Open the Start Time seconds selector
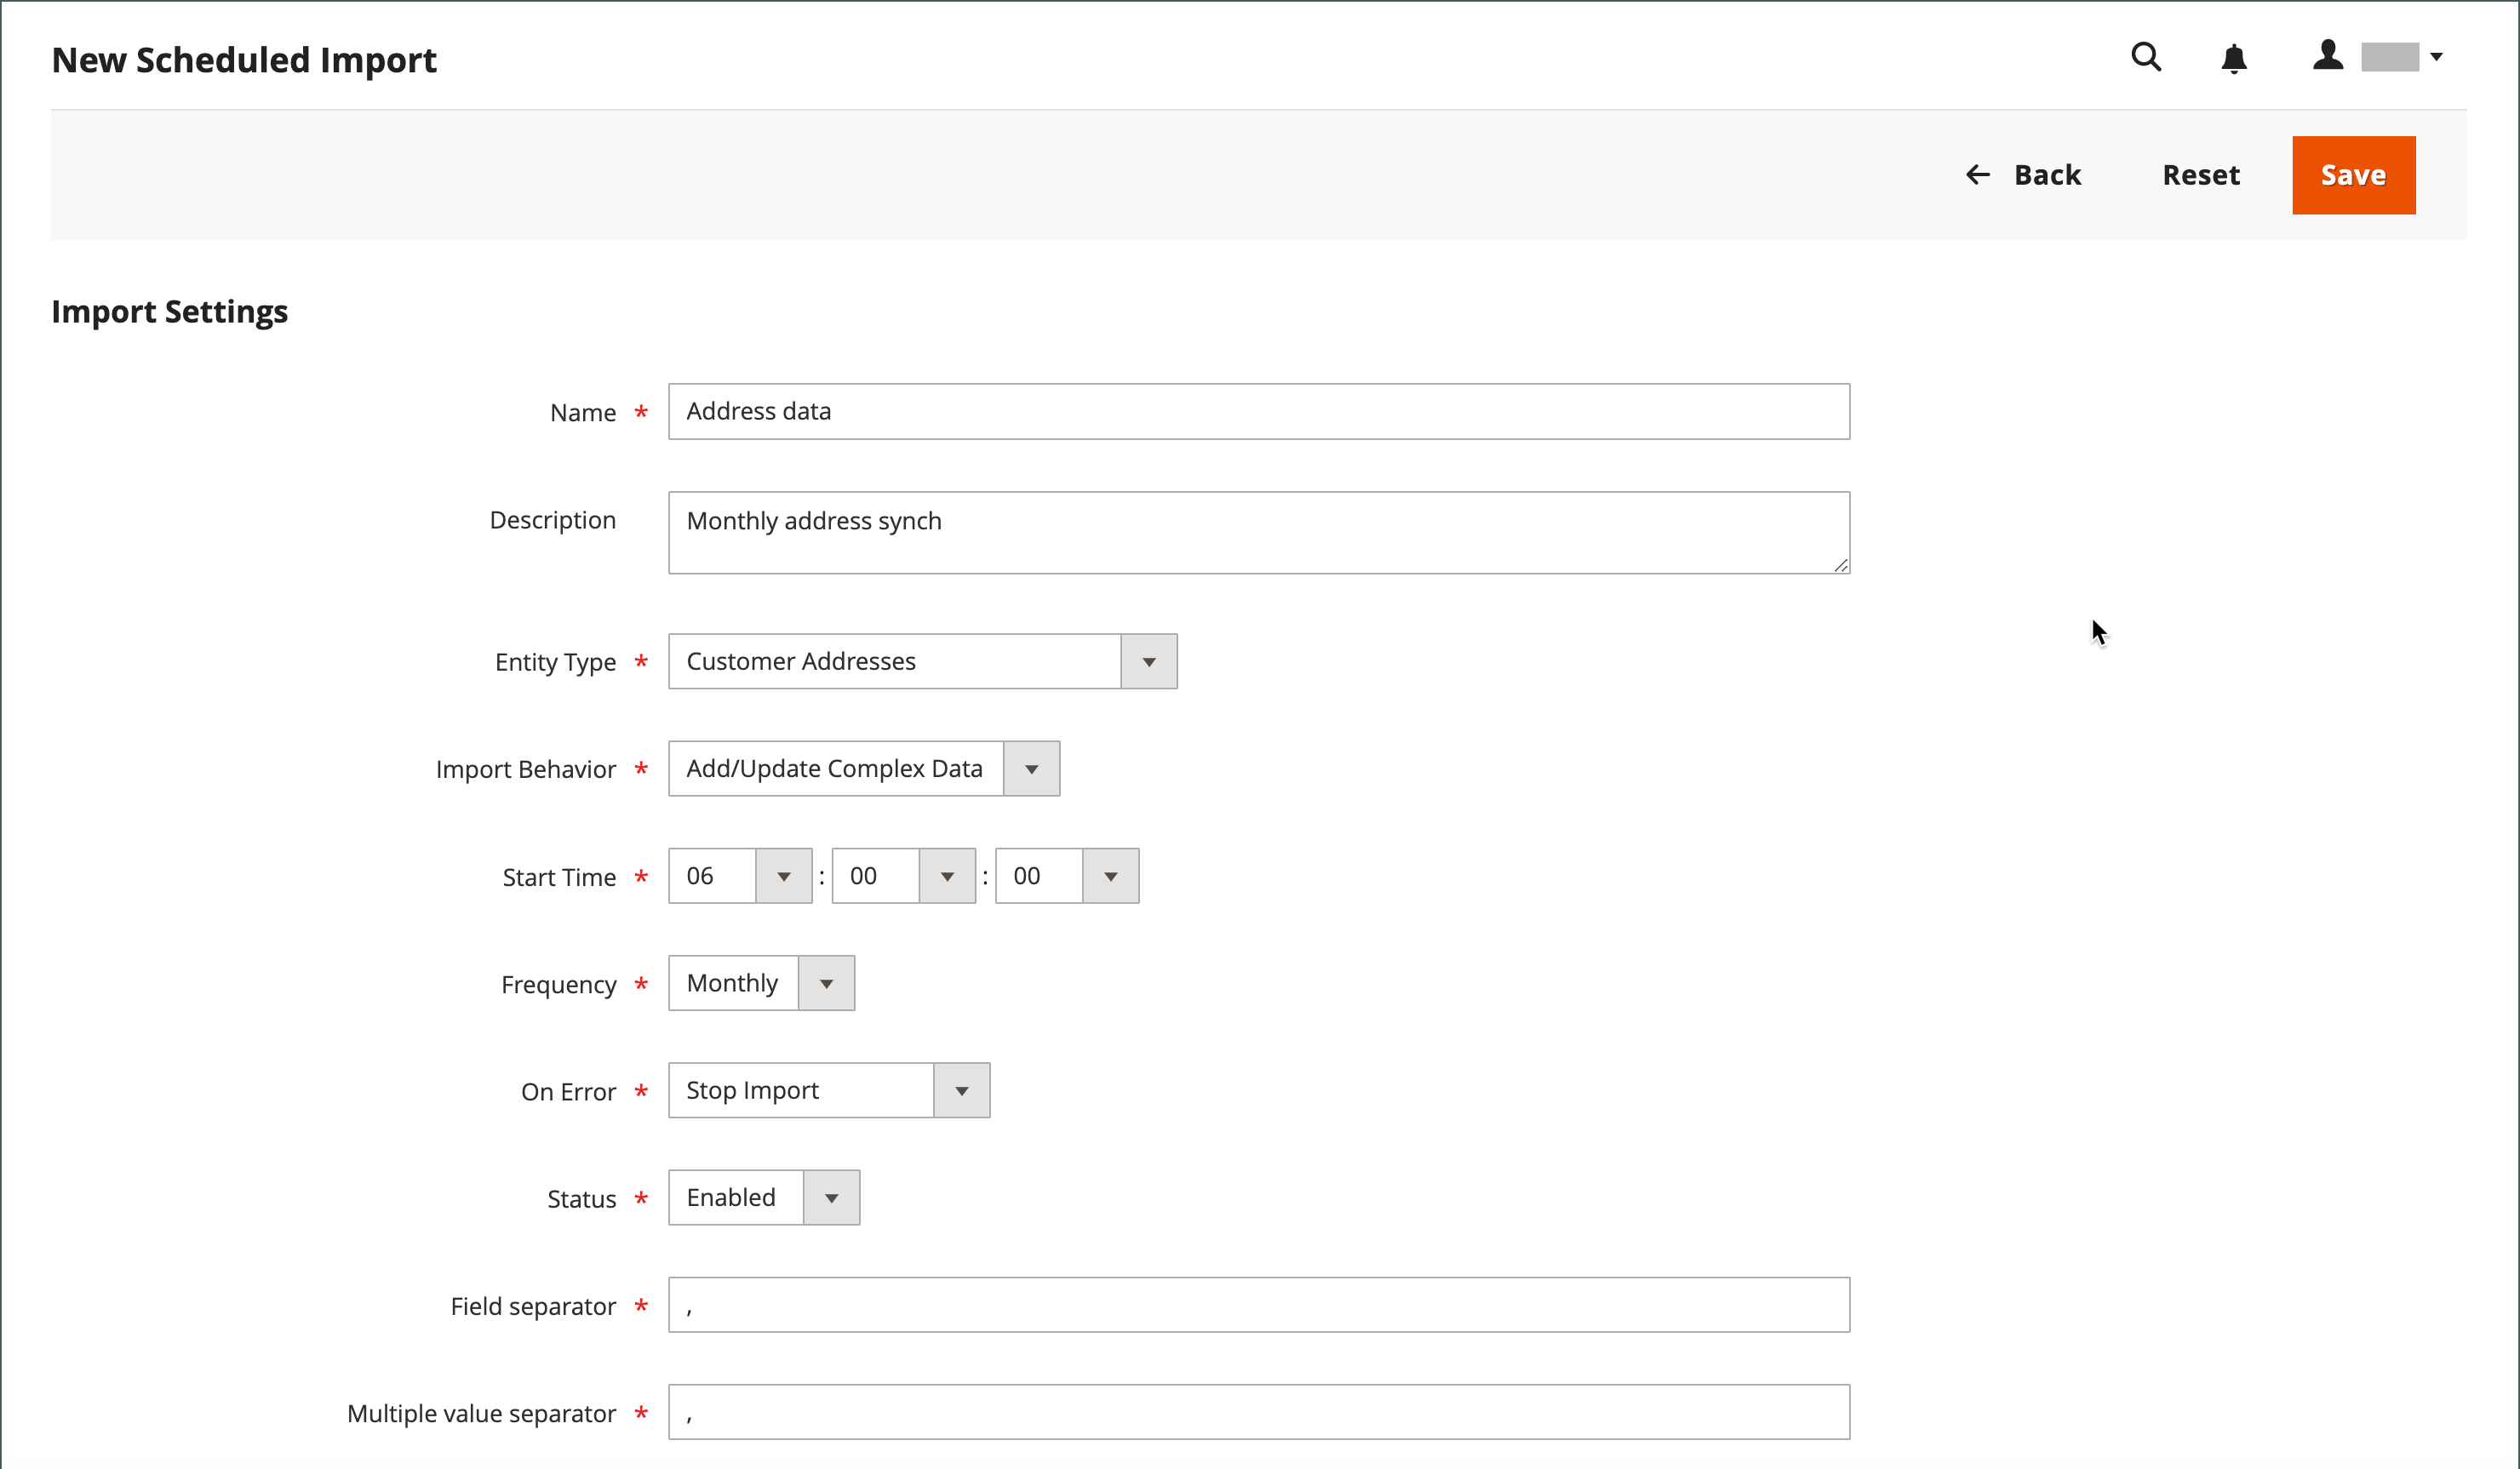 click(1066, 876)
